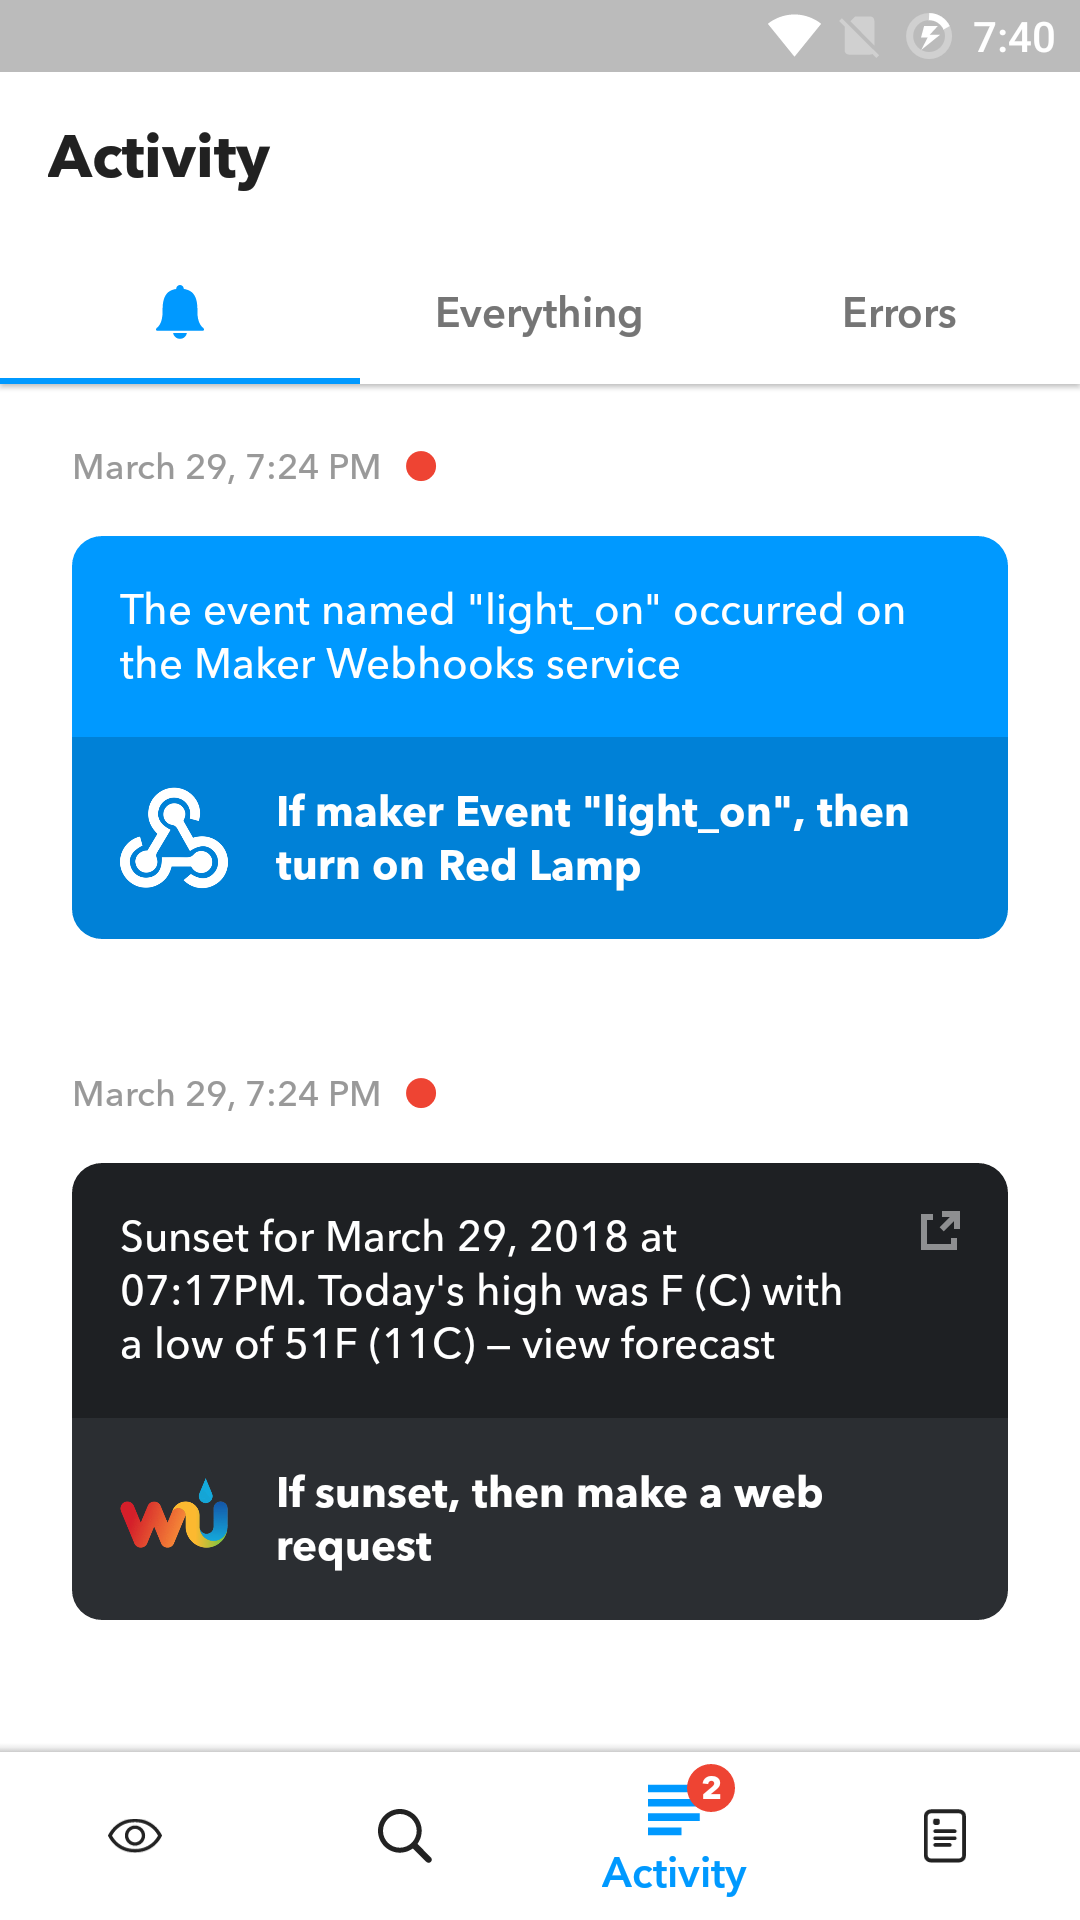The image size is (1080, 1920).
Task: Open the applets list icon in bottom navigation
Action: pyautogui.click(x=945, y=1836)
